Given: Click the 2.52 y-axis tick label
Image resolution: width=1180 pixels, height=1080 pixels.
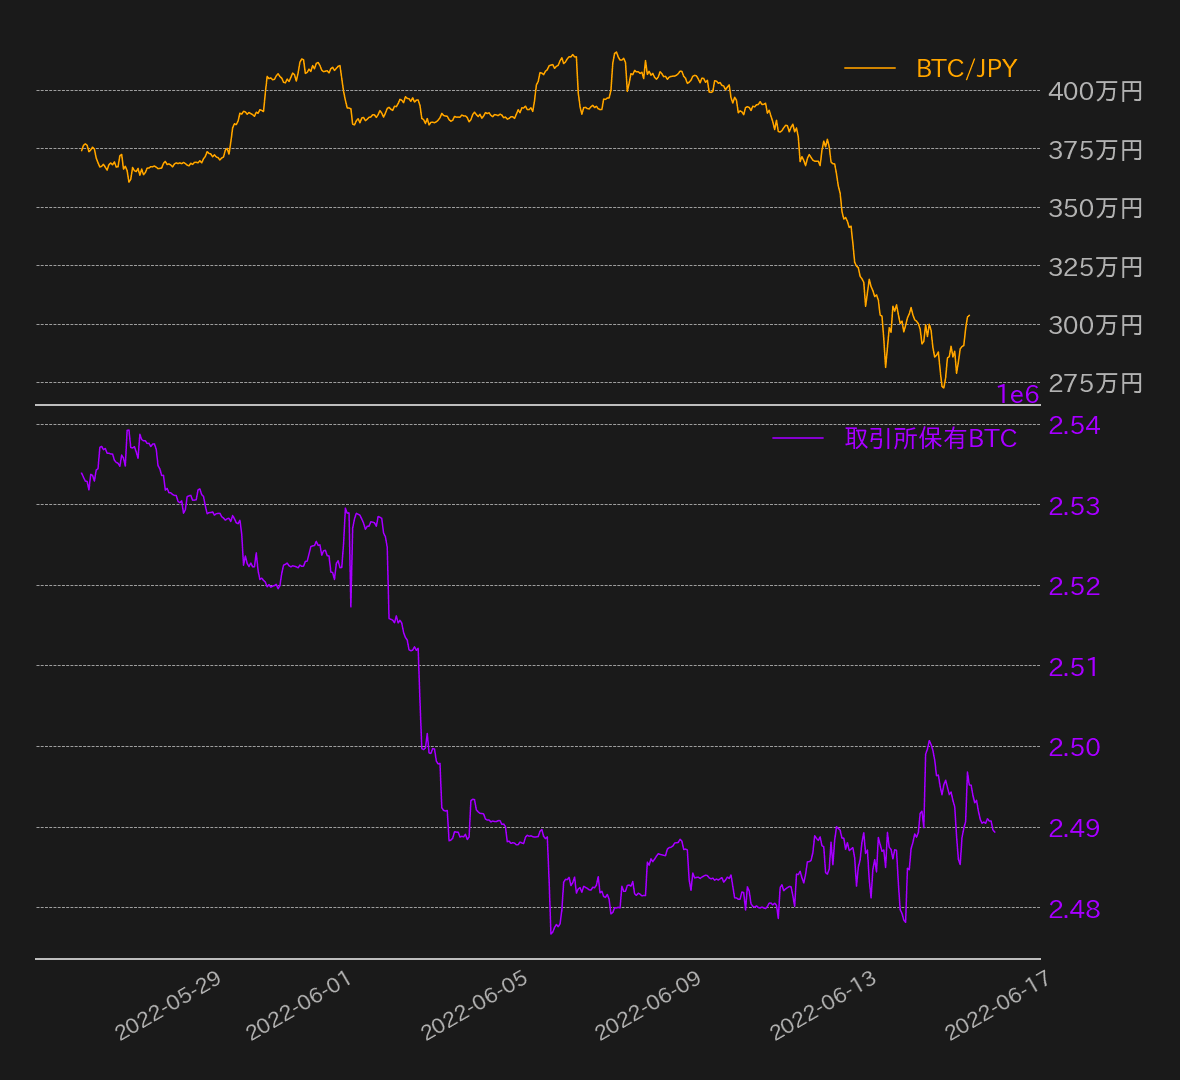Looking at the screenshot, I should [1074, 586].
